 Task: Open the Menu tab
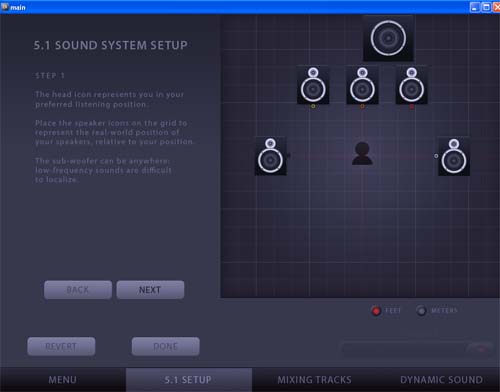[63, 380]
